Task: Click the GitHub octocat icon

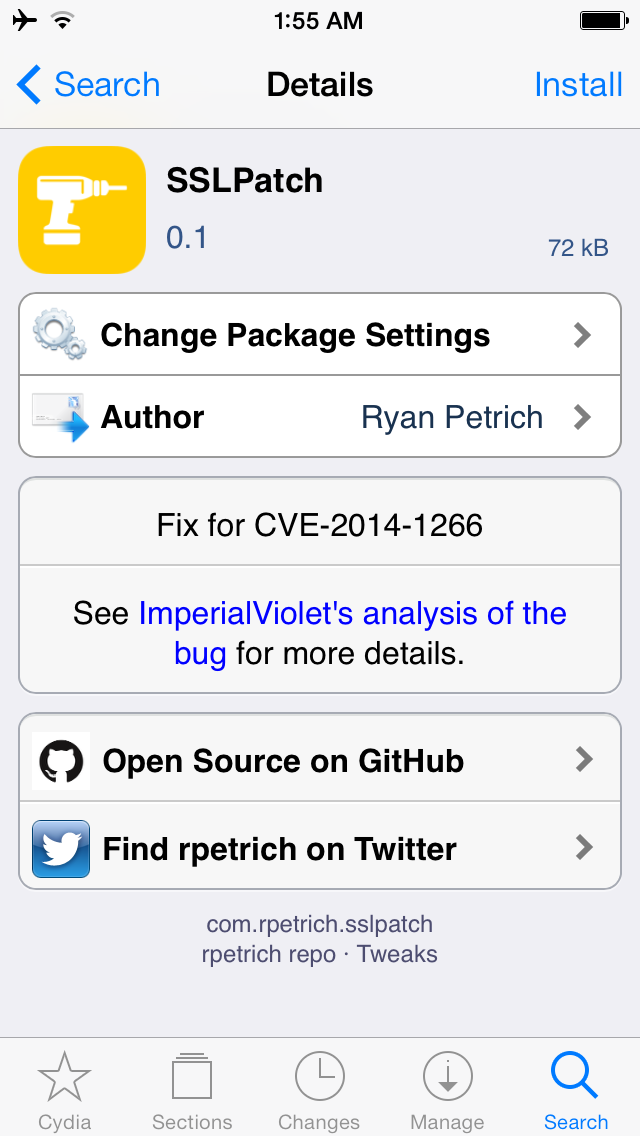Action: point(61,760)
